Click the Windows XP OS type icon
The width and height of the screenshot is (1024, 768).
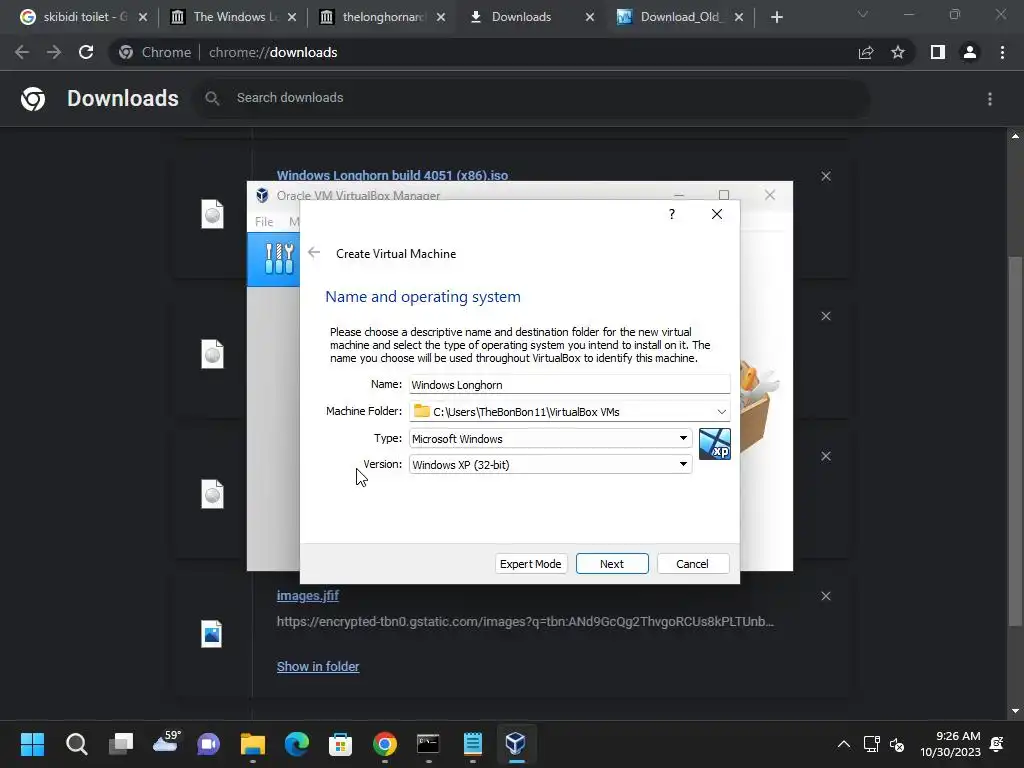(x=714, y=444)
